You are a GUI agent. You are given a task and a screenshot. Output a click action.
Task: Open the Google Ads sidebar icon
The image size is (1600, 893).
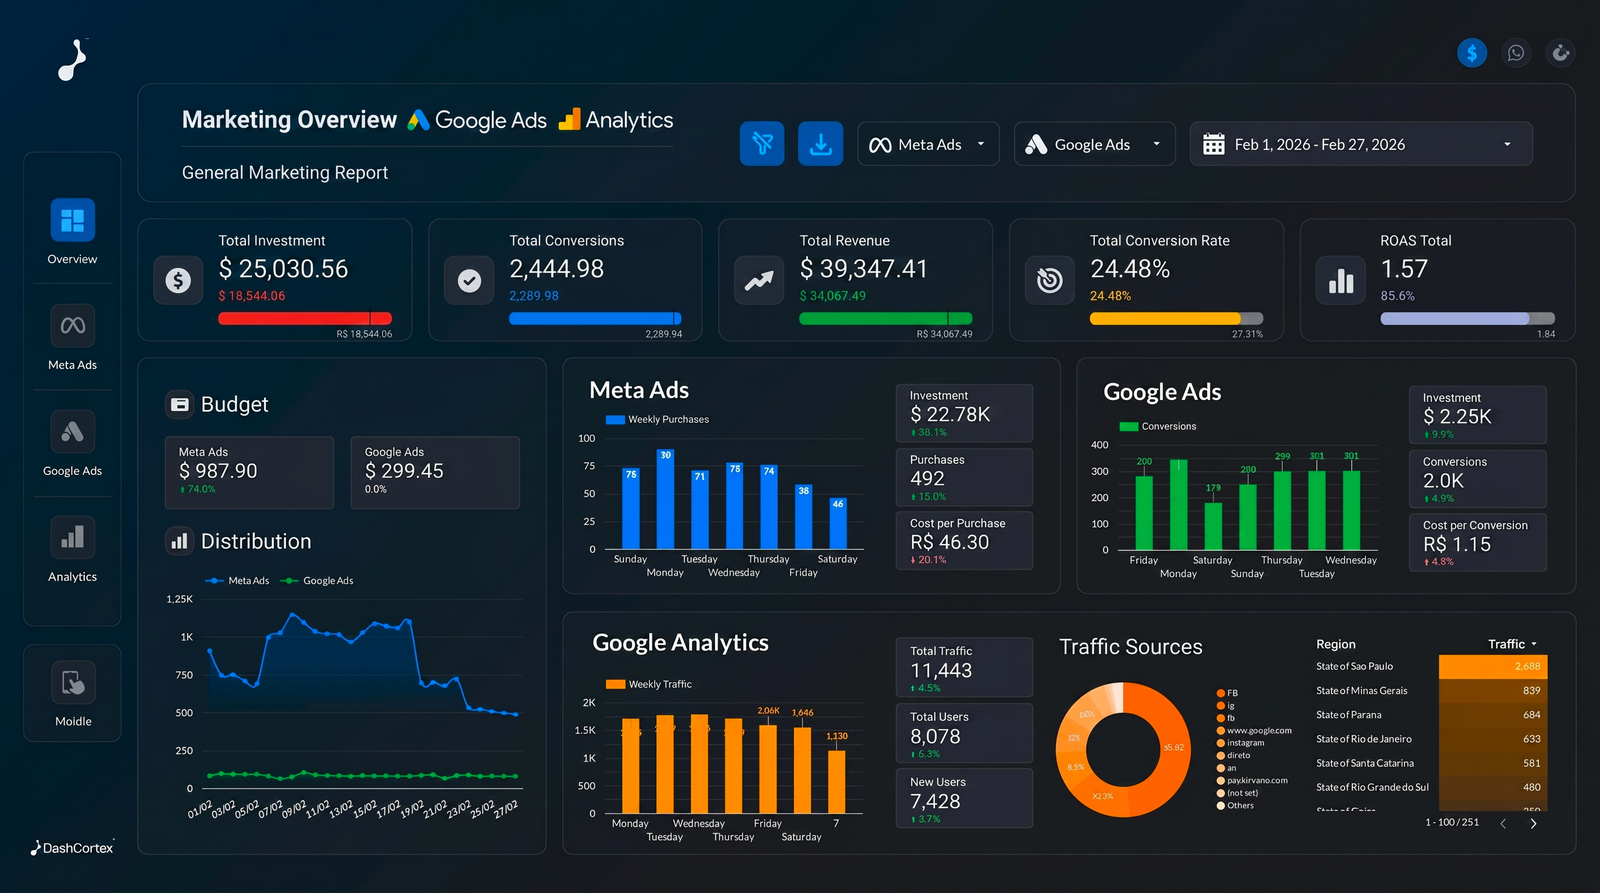(73, 432)
